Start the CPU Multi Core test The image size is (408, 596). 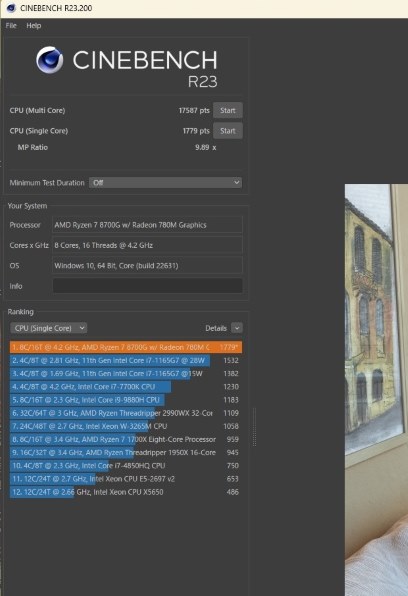tap(227, 110)
